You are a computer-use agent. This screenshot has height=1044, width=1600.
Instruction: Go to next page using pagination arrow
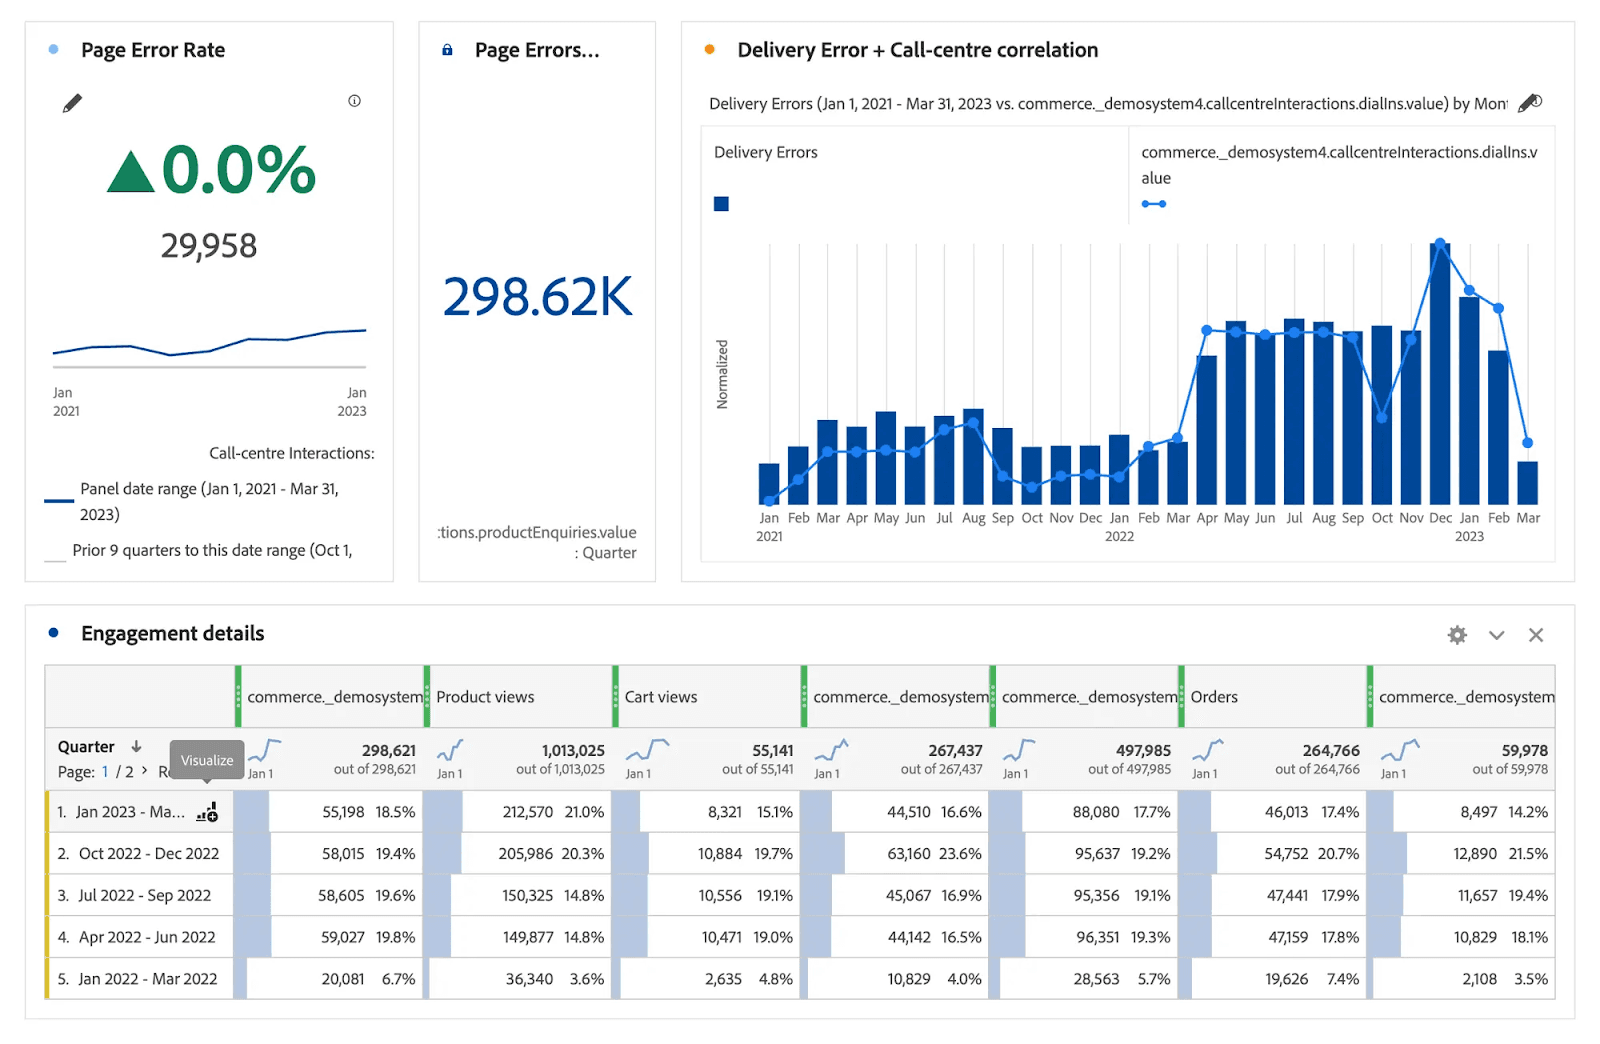pyautogui.click(x=145, y=771)
